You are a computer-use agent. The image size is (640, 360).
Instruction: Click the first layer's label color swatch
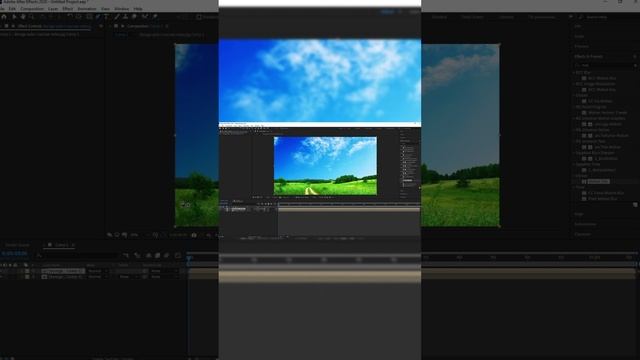[x=27, y=271]
